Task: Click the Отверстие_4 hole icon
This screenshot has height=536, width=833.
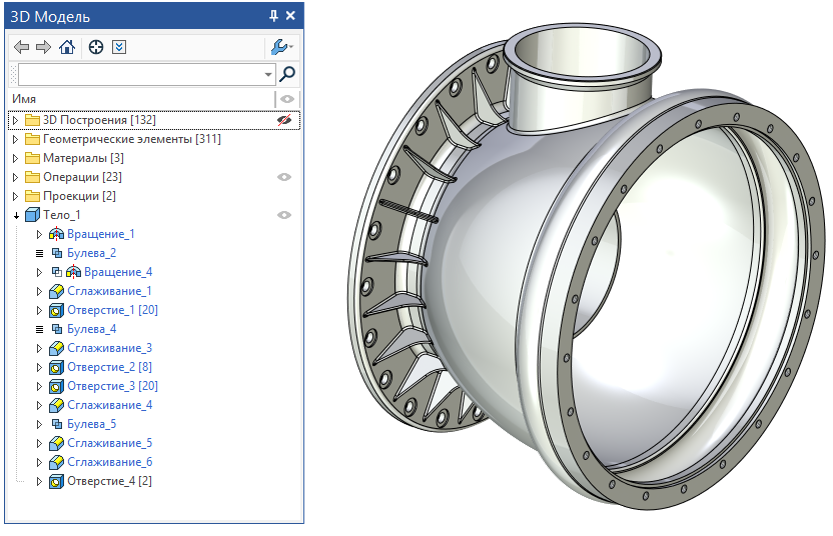Action: [x=56, y=481]
